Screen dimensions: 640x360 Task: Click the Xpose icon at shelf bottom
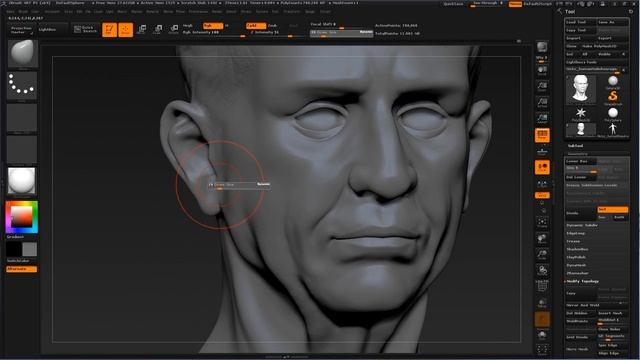click(542, 350)
